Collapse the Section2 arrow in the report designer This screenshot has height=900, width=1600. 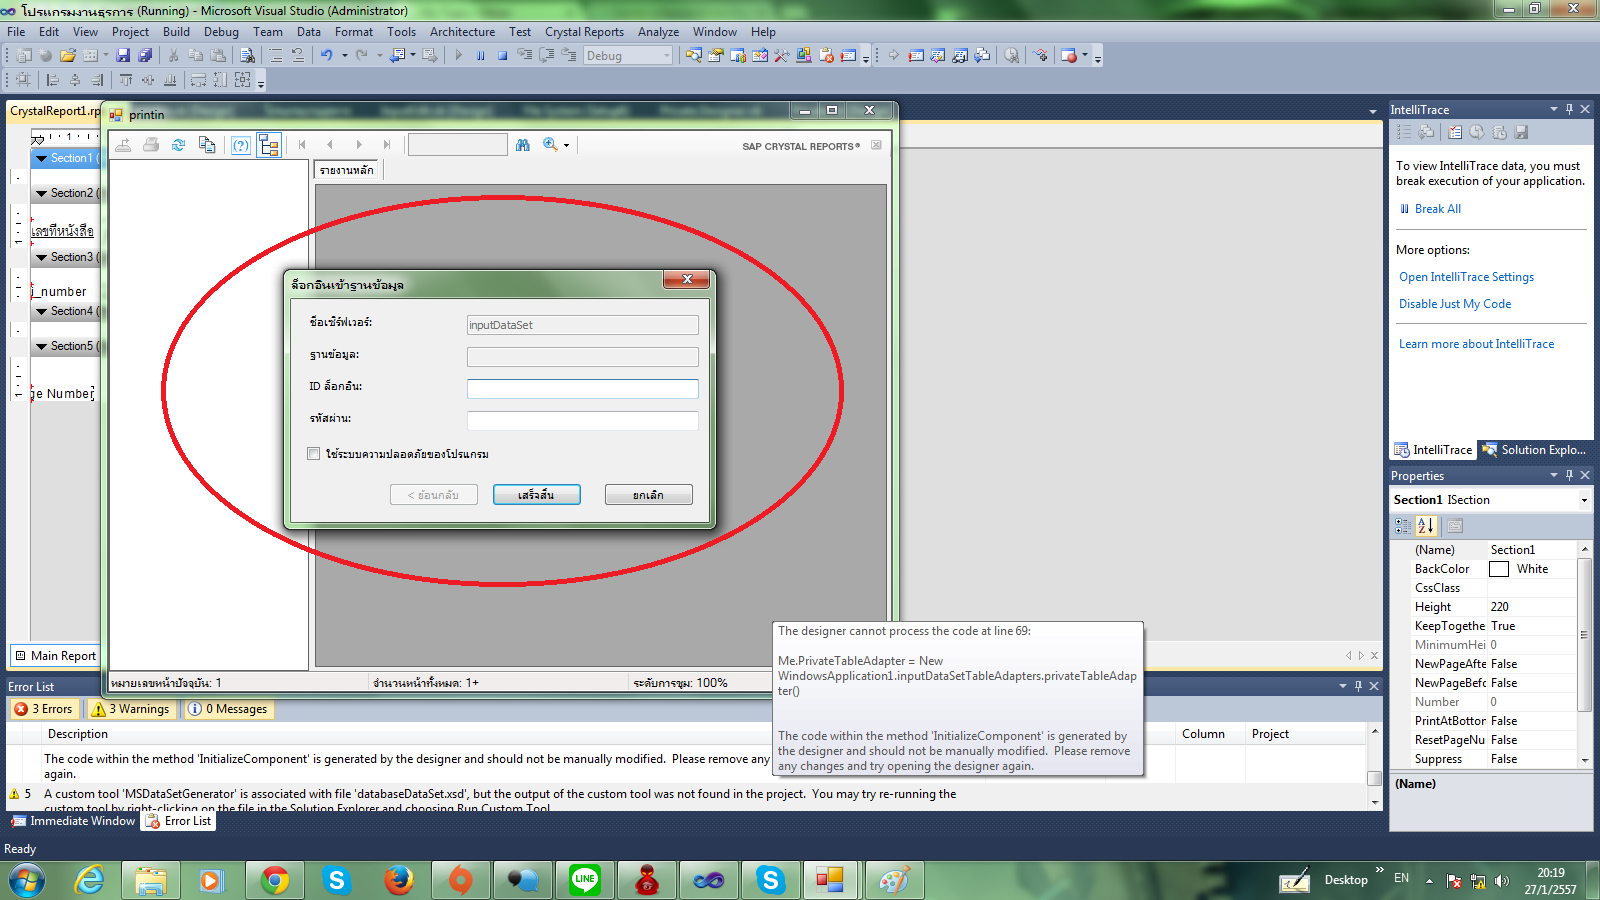pos(41,193)
